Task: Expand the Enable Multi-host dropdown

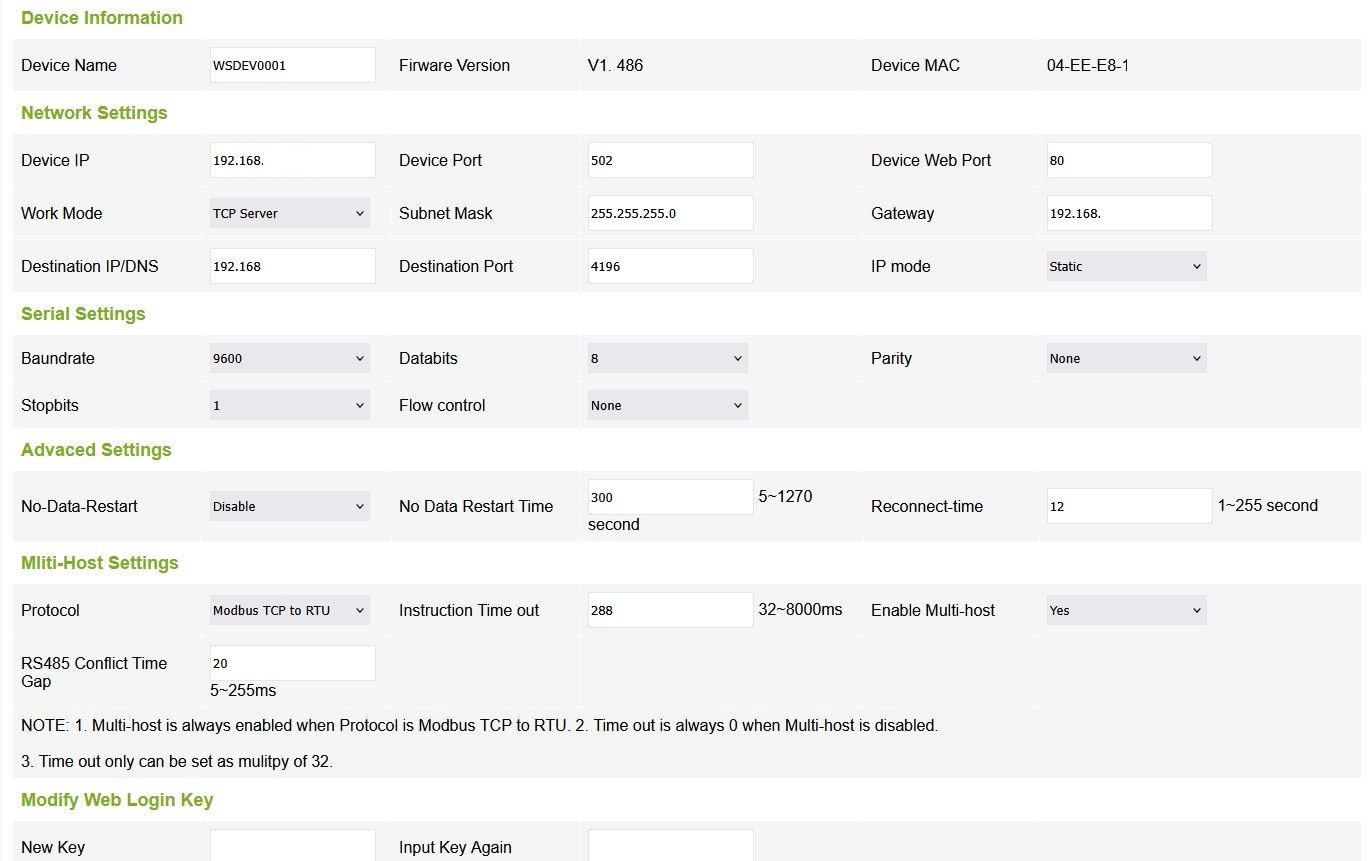Action: pyautogui.click(x=1125, y=610)
